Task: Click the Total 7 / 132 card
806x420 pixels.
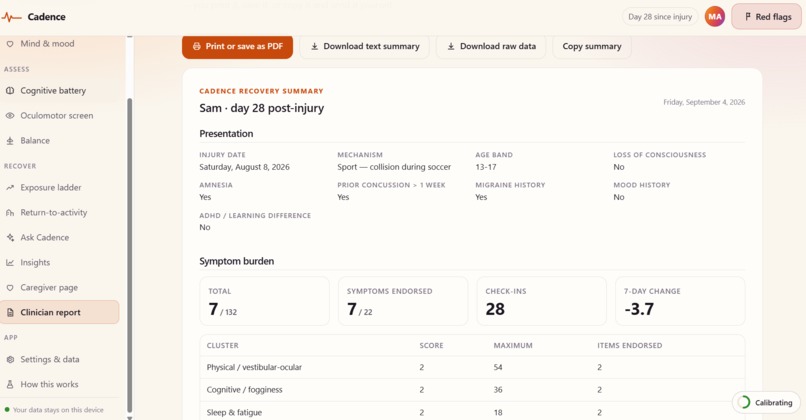Action: [264, 301]
